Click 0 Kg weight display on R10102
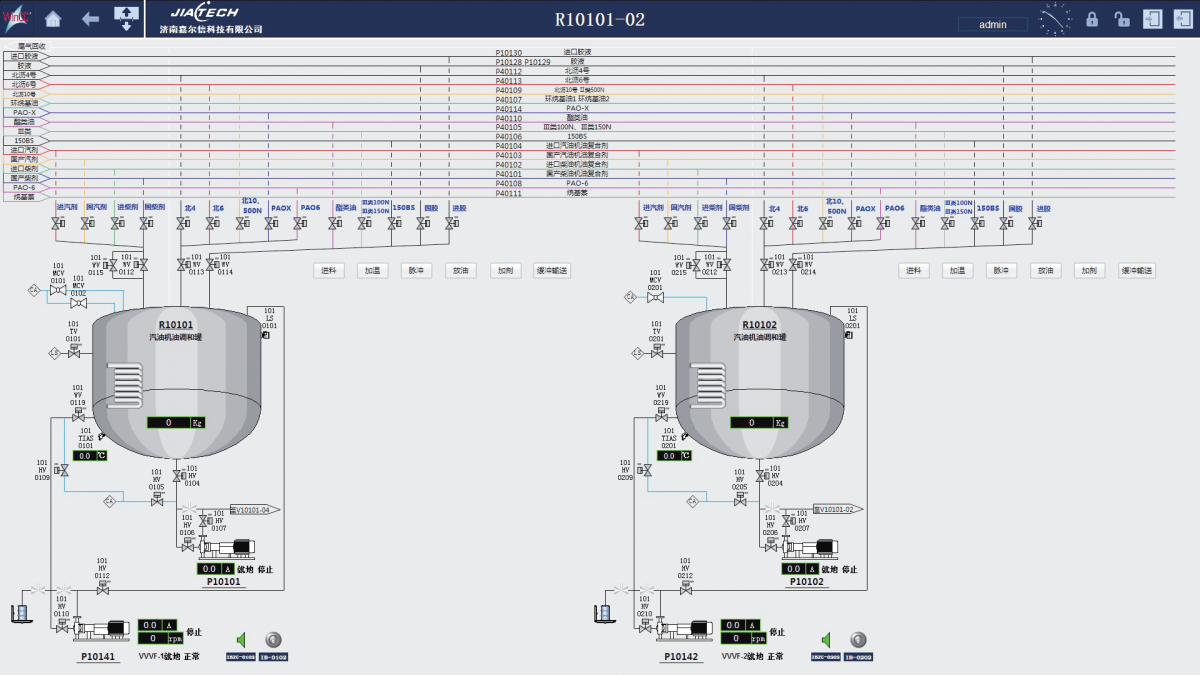Image resolution: width=1200 pixels, height=675 pixels. (759, 423)
